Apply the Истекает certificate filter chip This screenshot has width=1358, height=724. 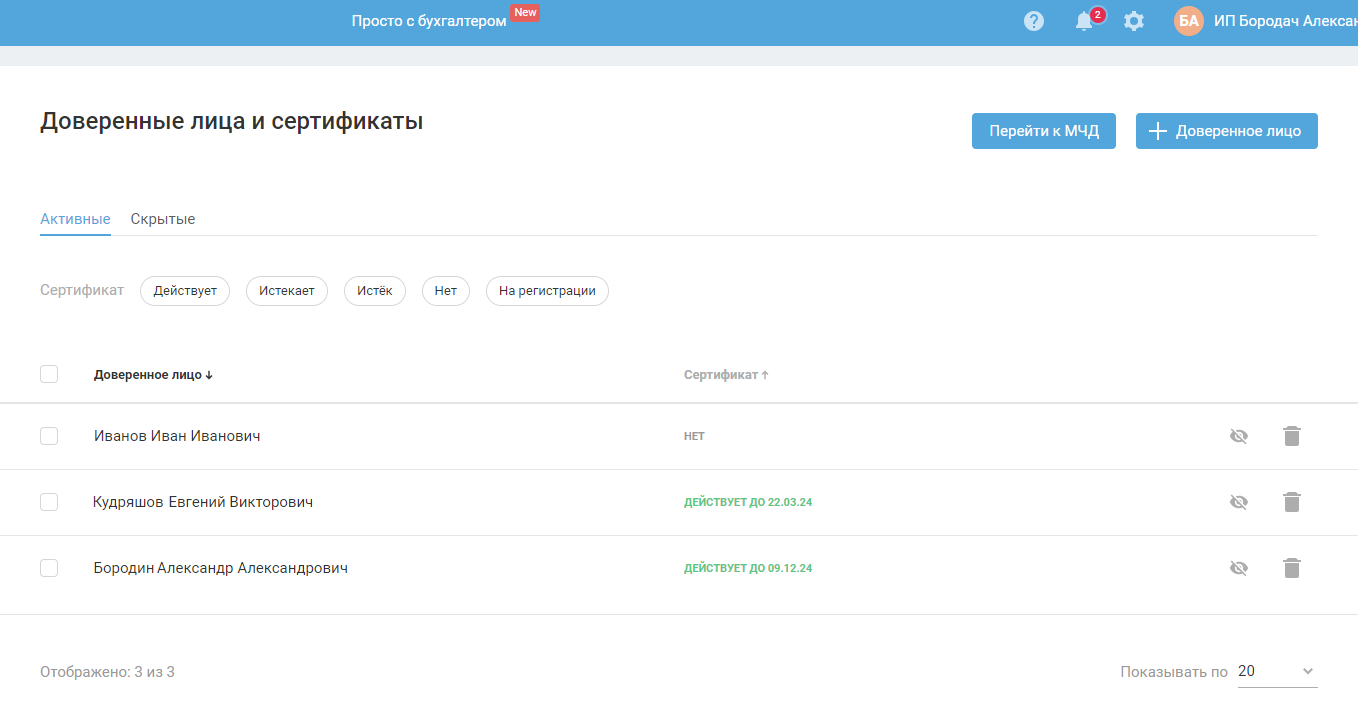[286, 291]
